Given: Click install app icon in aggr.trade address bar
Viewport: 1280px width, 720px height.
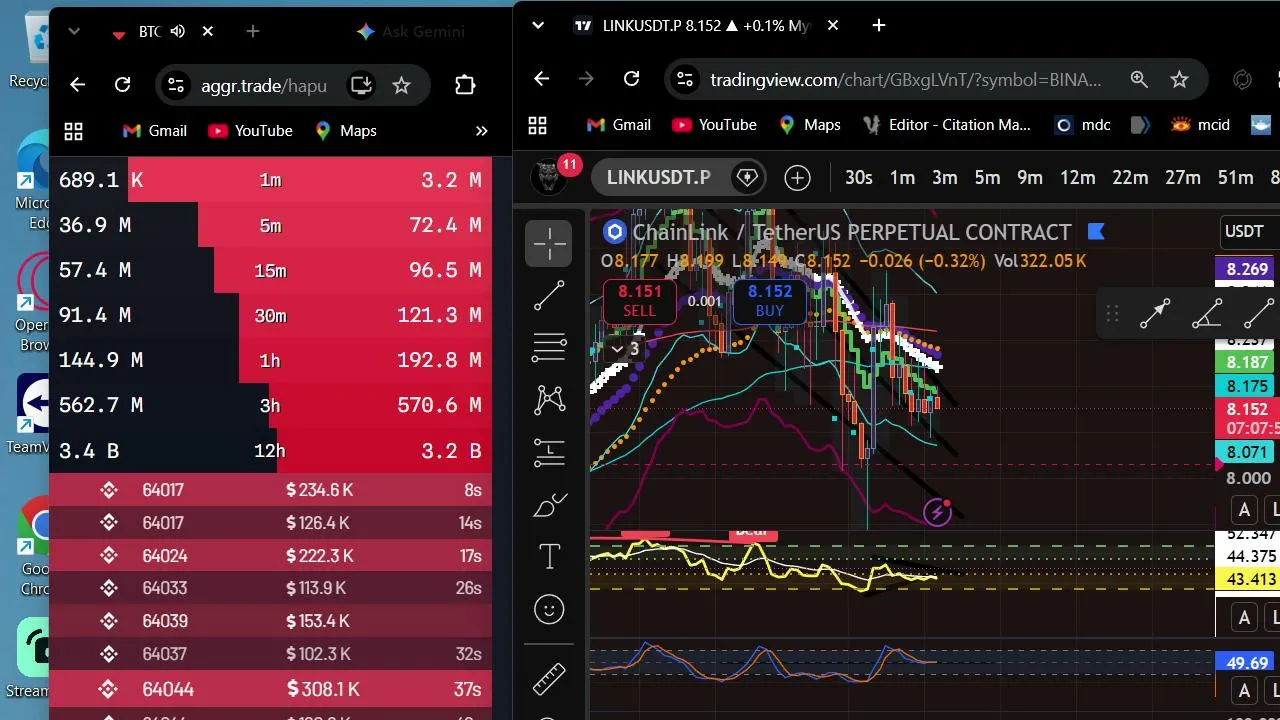Looking at the screenshot, I should 361,86.
